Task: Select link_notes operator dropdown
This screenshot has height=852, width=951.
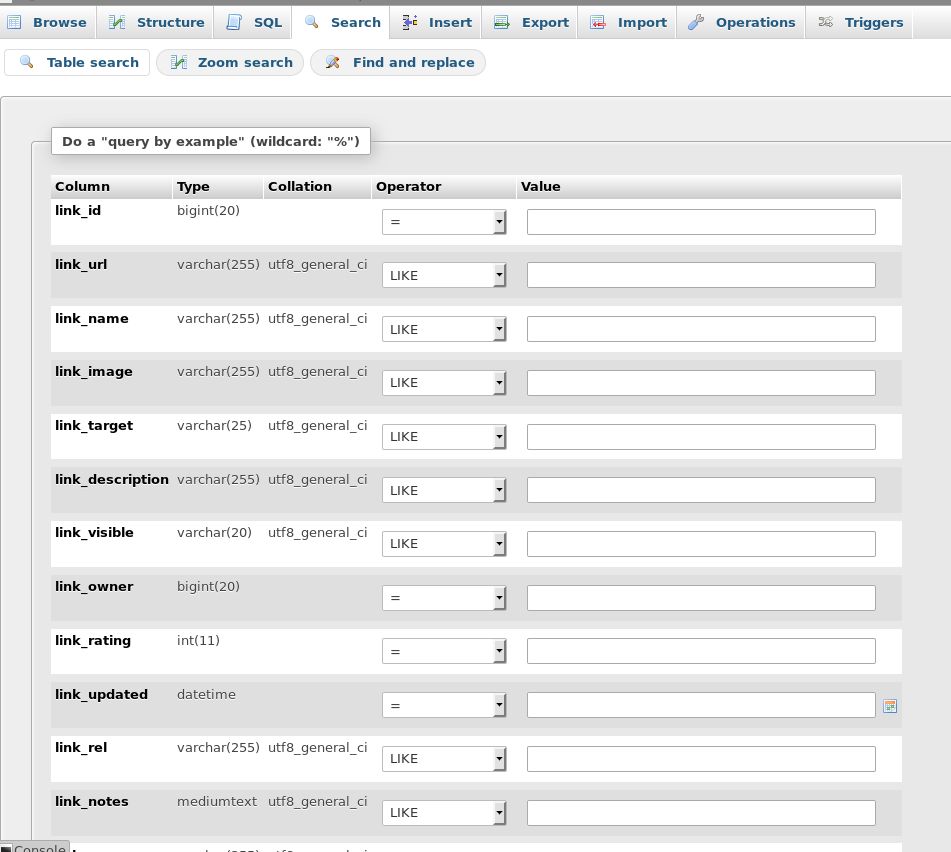Action: [444, 813]
